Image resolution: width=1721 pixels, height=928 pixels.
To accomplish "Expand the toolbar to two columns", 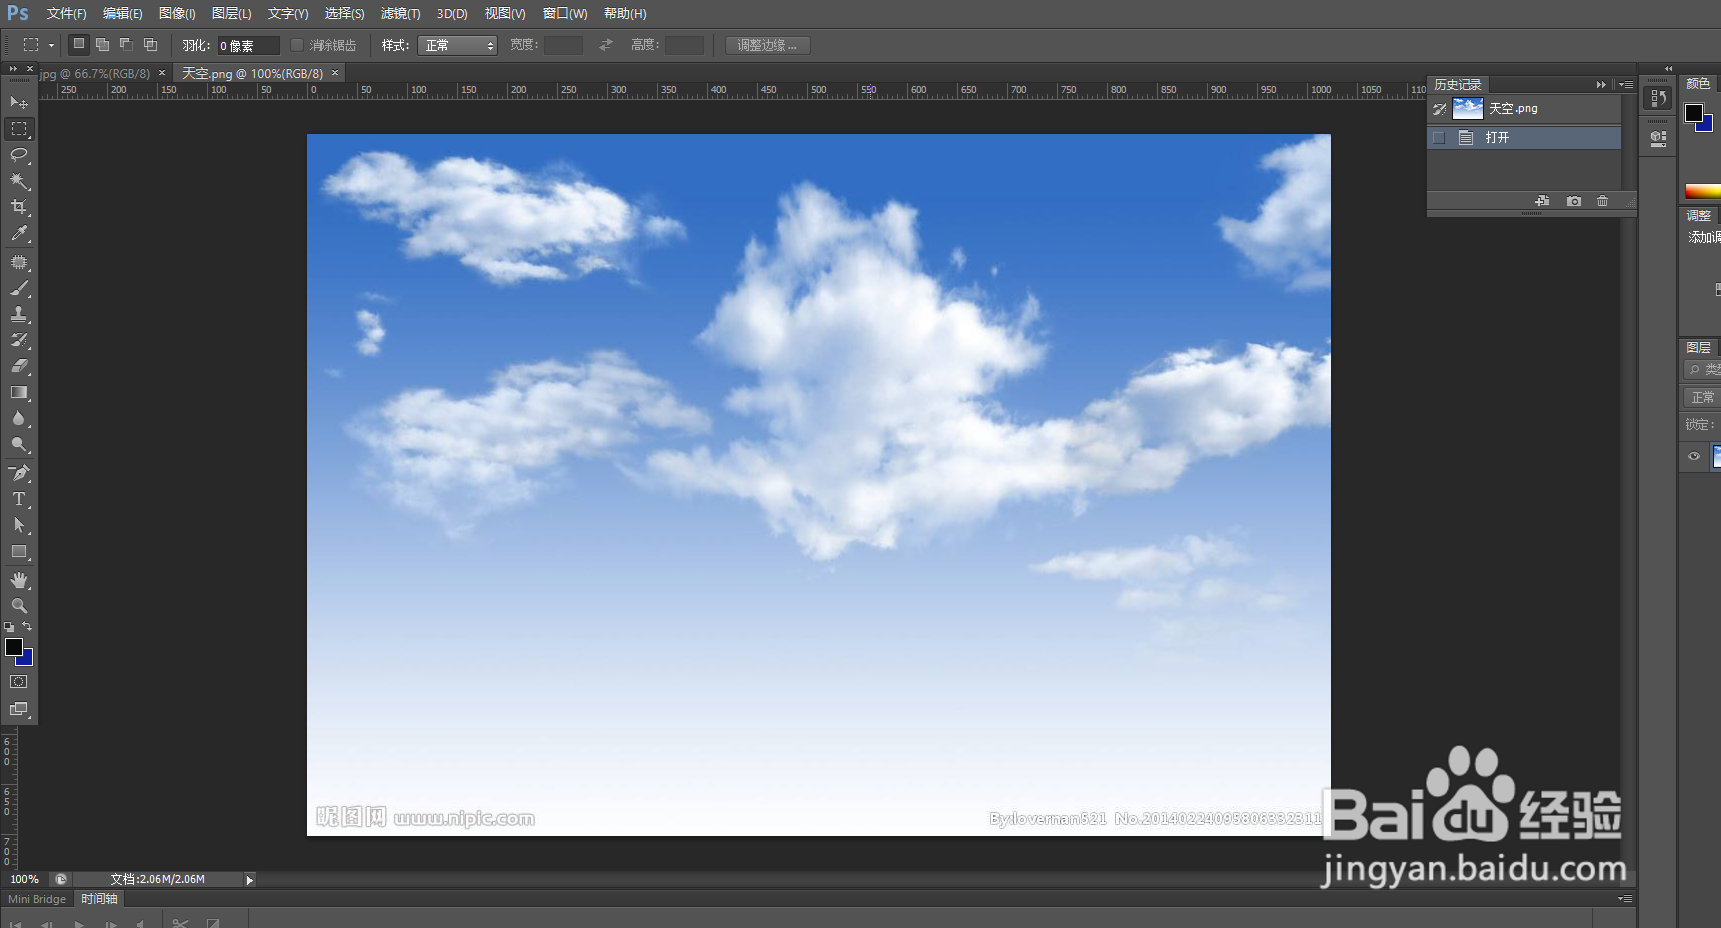I will pyautogui.click(x=13, y=69).
